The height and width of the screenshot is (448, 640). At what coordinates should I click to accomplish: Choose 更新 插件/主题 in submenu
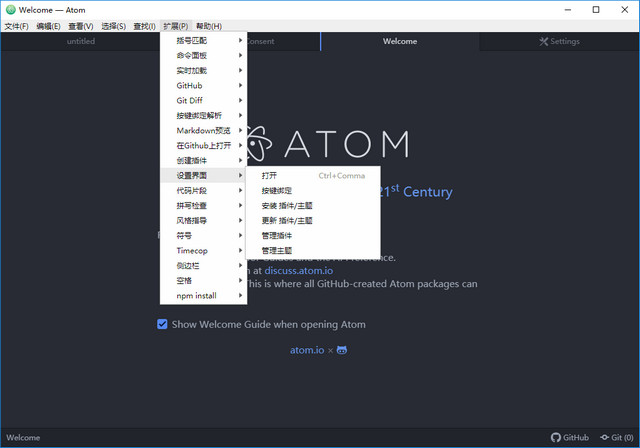(313, 221)
